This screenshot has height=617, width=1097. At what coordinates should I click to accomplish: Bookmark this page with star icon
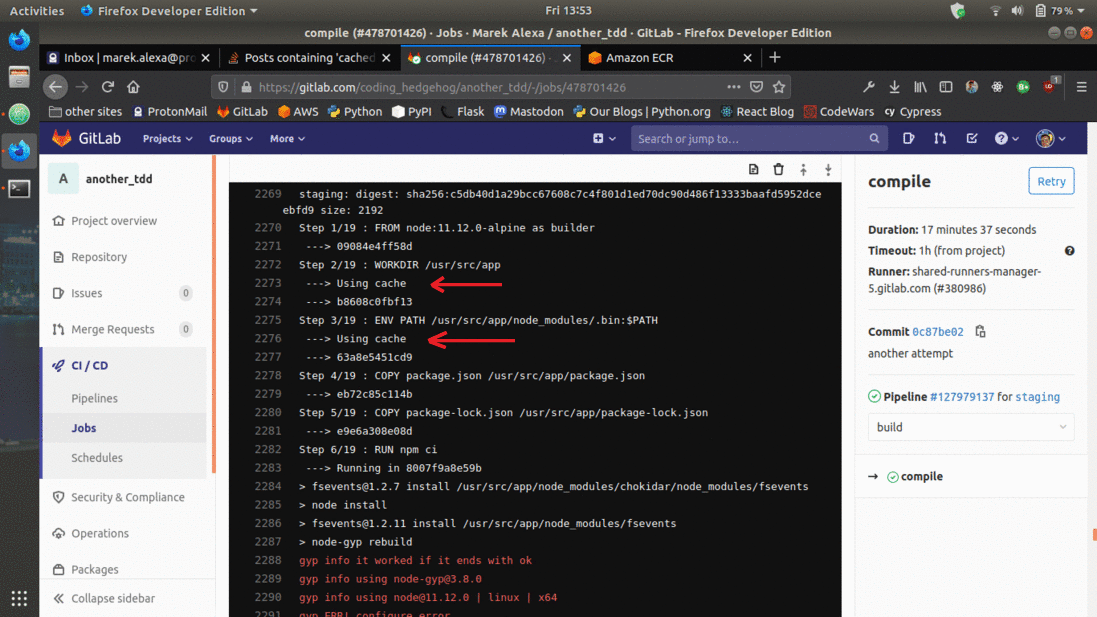[779, 87]
